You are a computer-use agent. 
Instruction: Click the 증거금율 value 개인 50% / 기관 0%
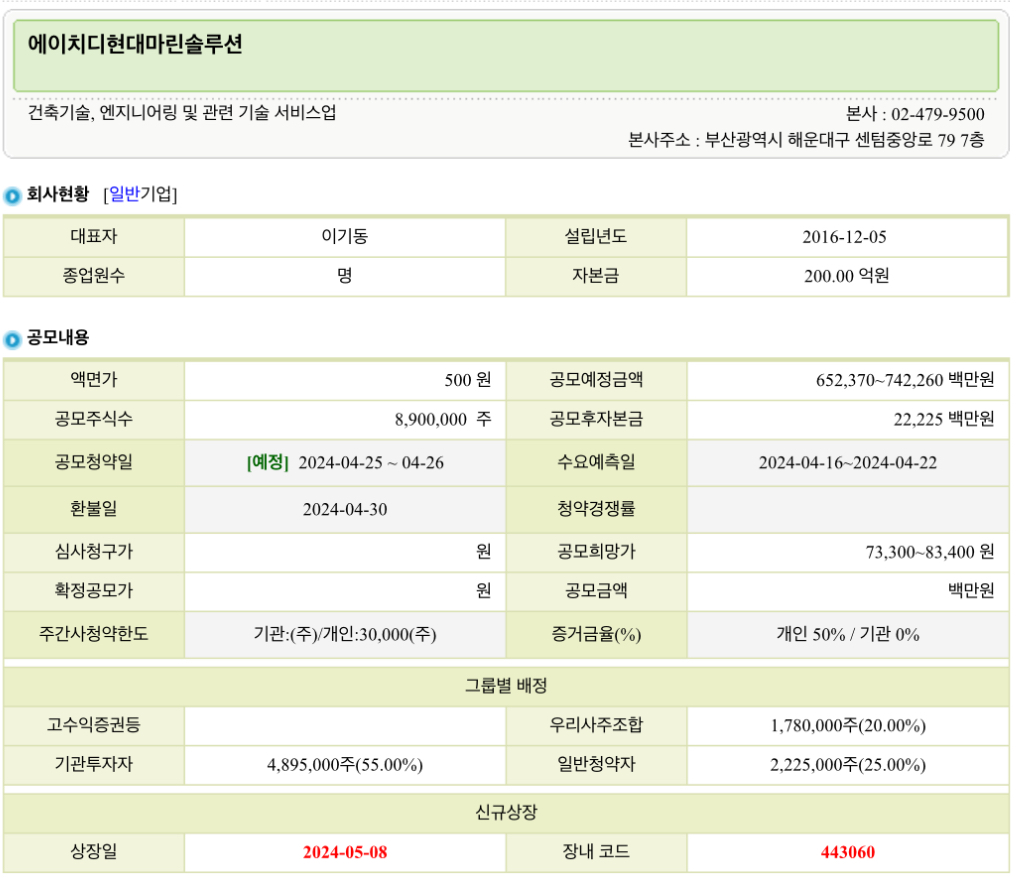tap(848, 635)
